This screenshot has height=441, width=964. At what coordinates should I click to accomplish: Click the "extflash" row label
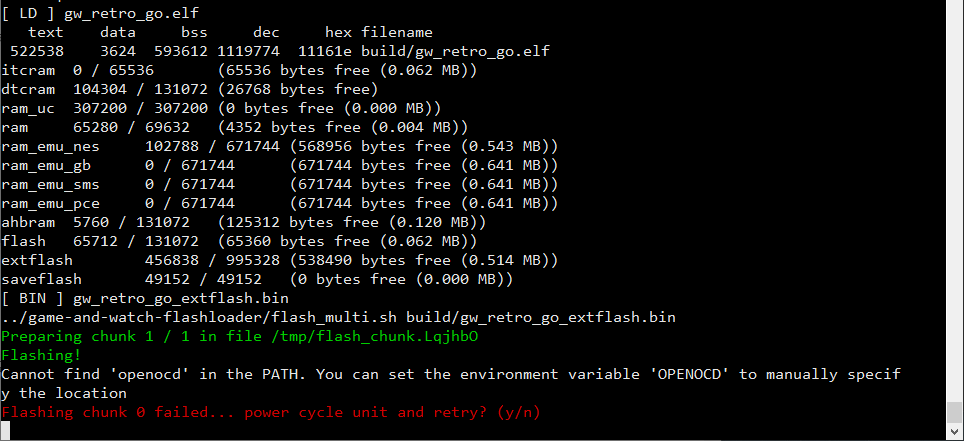coord(37,260)
